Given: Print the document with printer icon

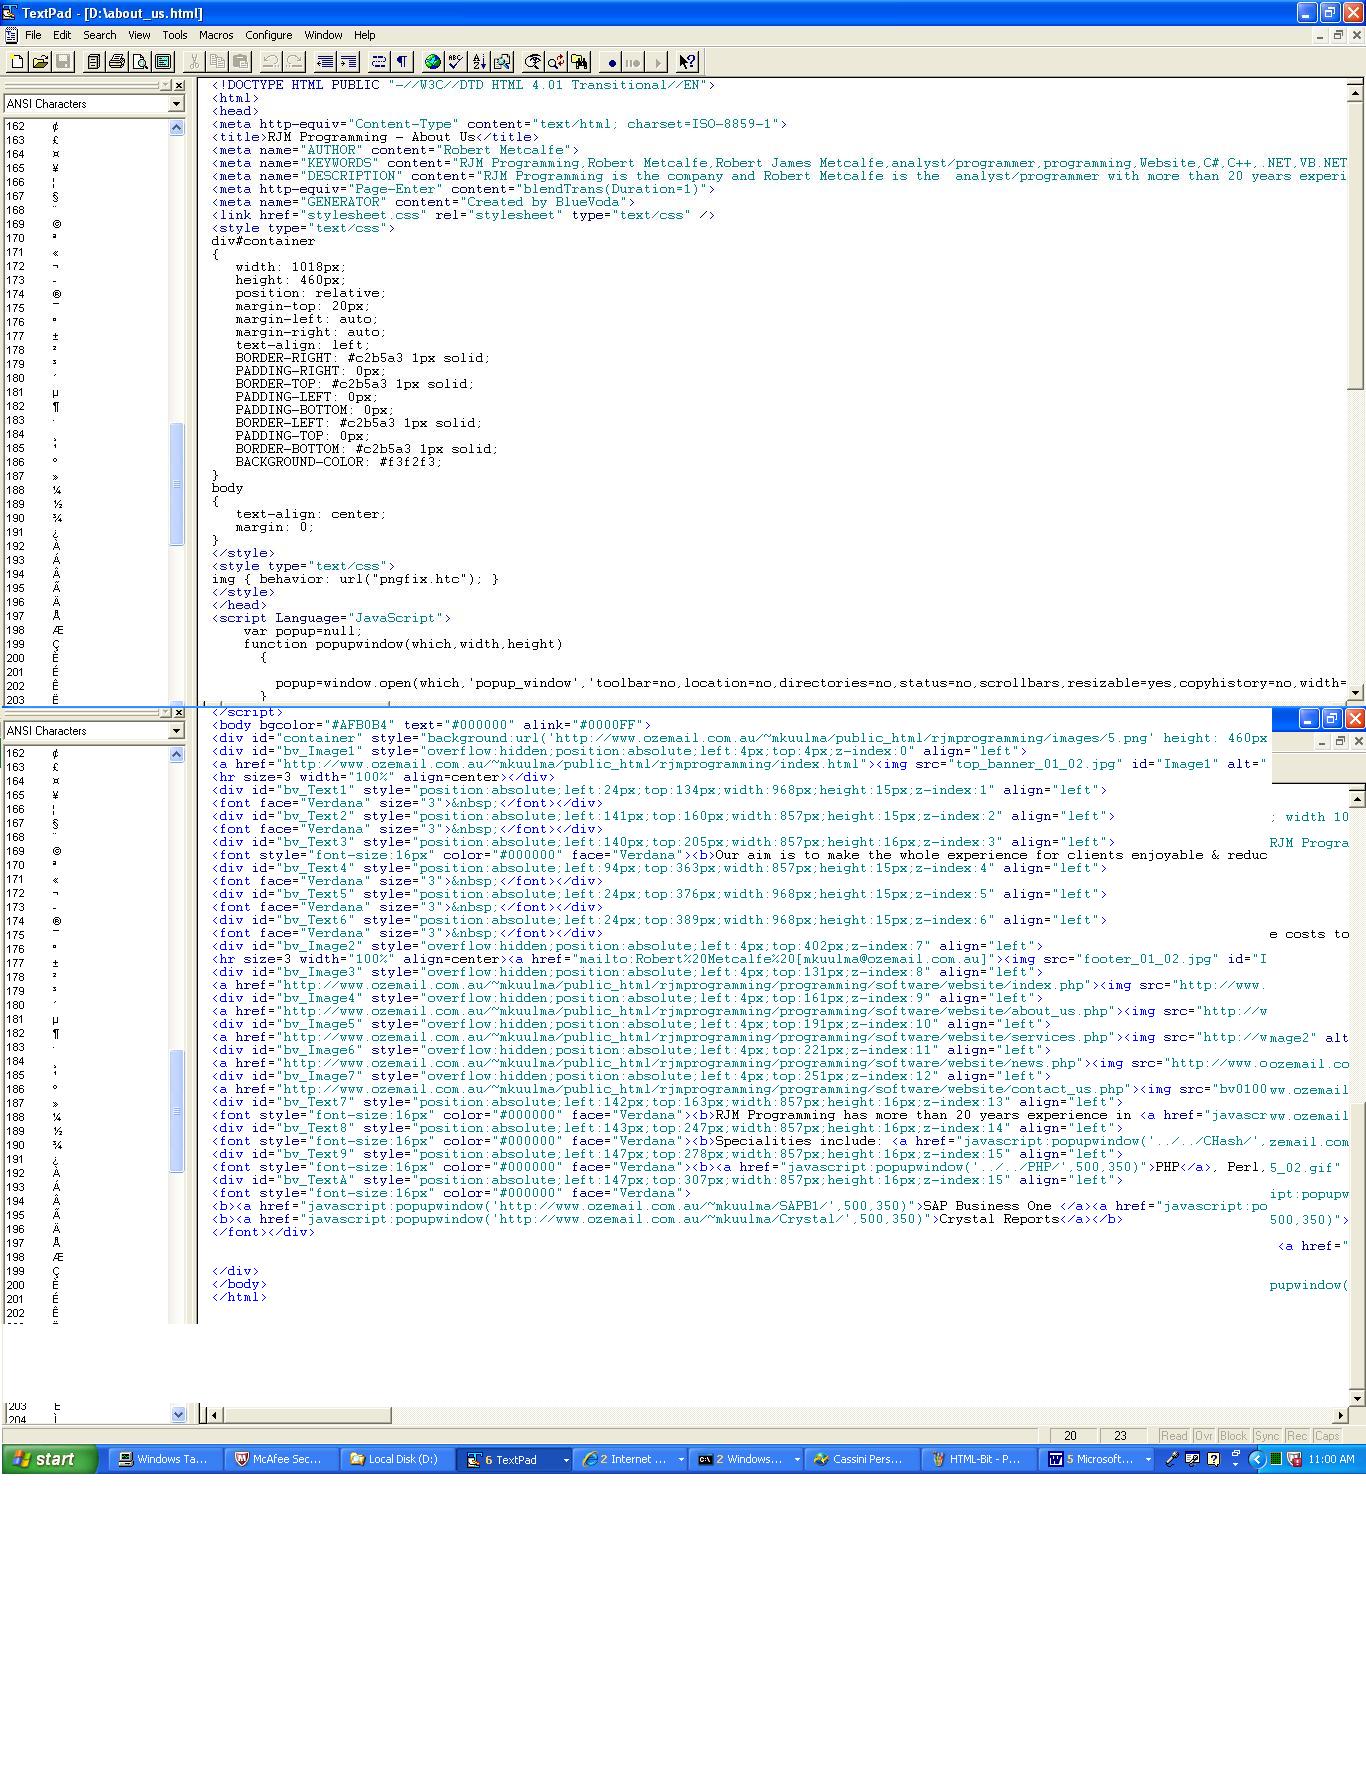Looking at the screenshot, I should (x=116, y=62).
